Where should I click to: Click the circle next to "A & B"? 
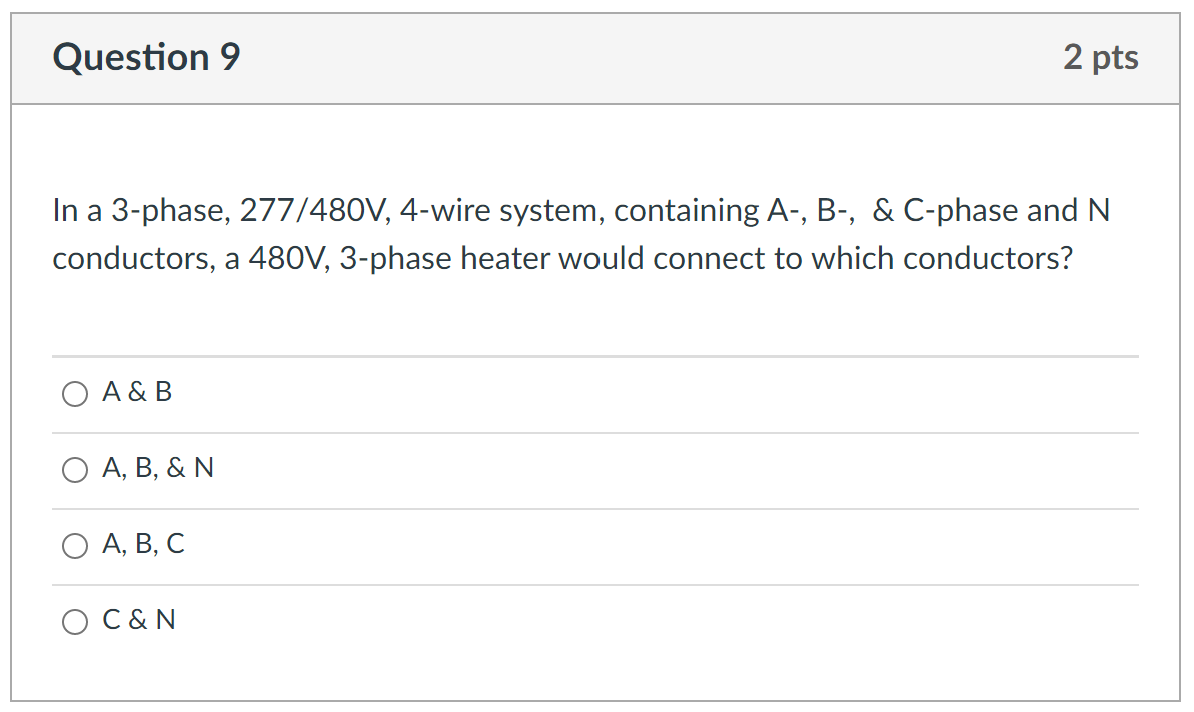click(x=75, y=394)
